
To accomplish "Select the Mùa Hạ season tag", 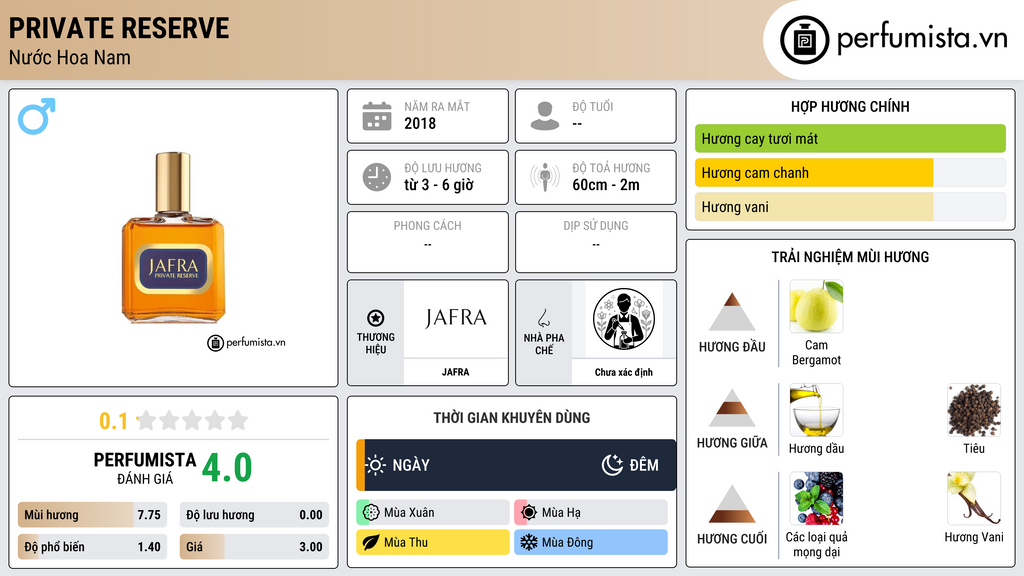I will click(590, 513).
